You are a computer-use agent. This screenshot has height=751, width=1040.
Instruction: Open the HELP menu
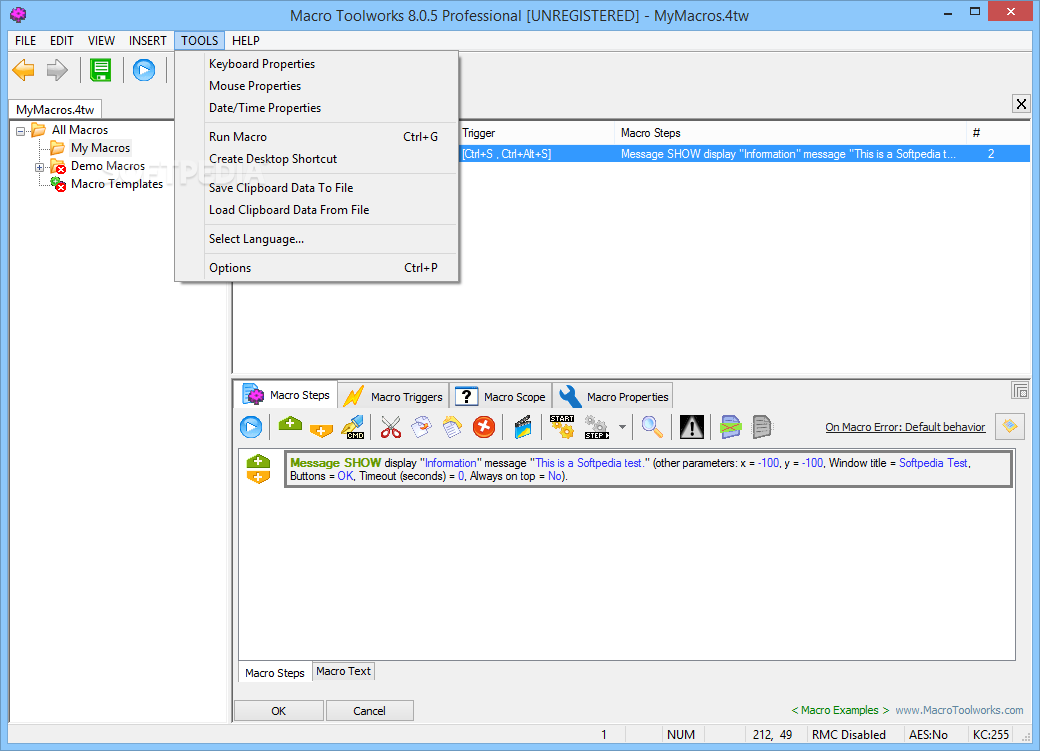coord(245,40)
